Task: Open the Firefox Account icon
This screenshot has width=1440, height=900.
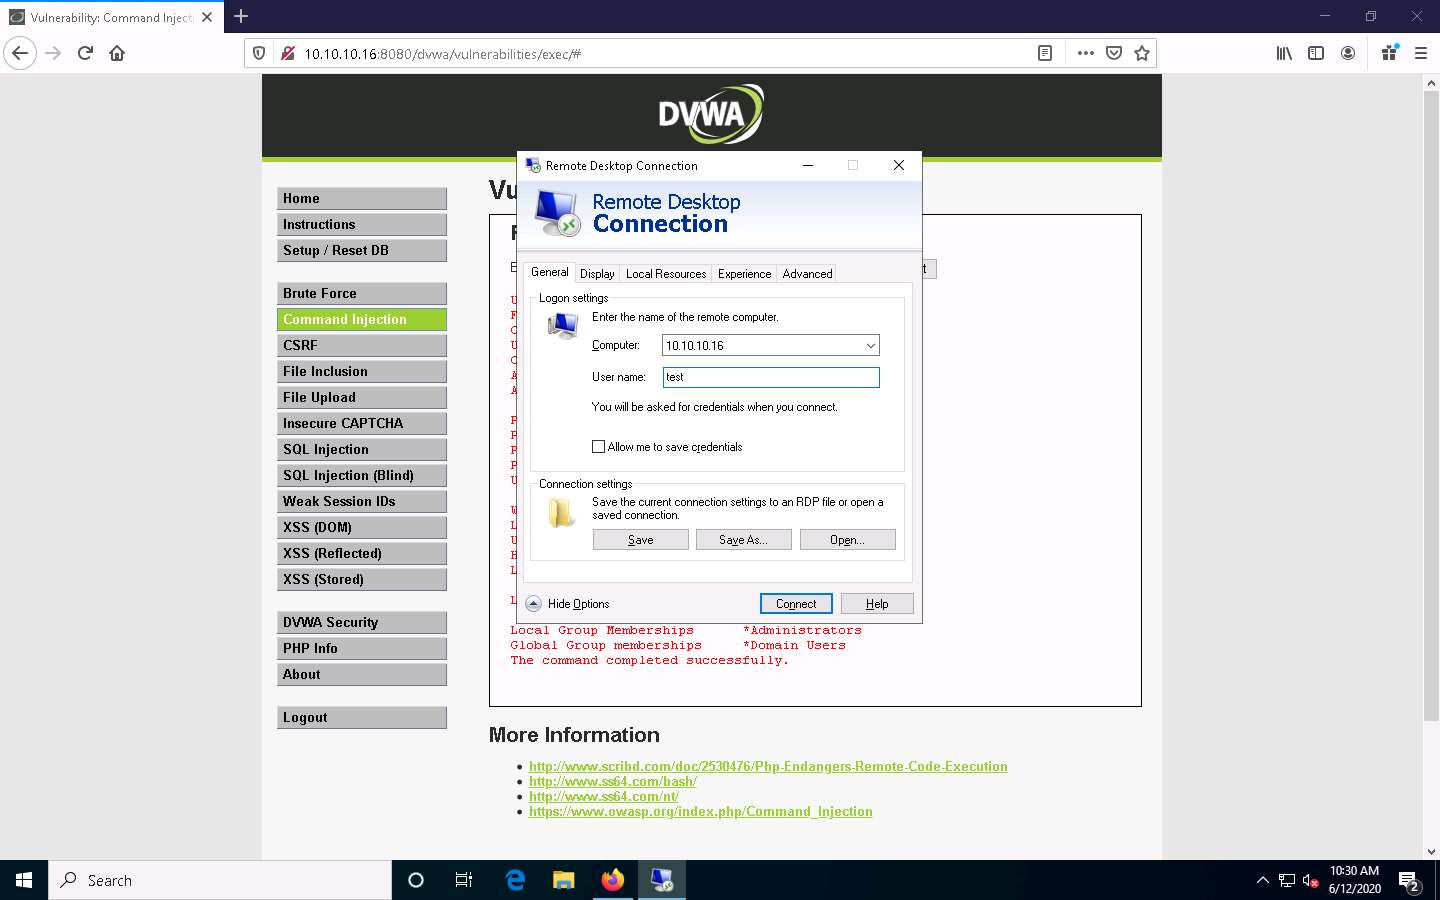Action: point(1348,52)
